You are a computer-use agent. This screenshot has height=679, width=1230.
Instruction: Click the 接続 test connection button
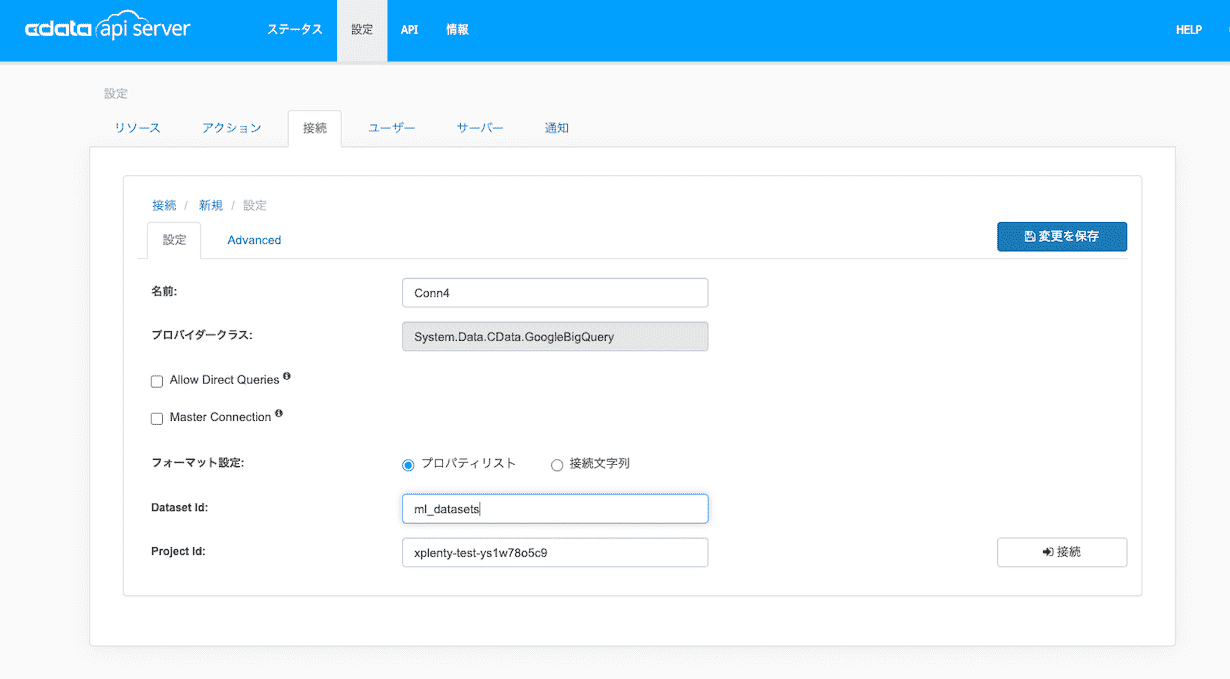pos(1061,552)
